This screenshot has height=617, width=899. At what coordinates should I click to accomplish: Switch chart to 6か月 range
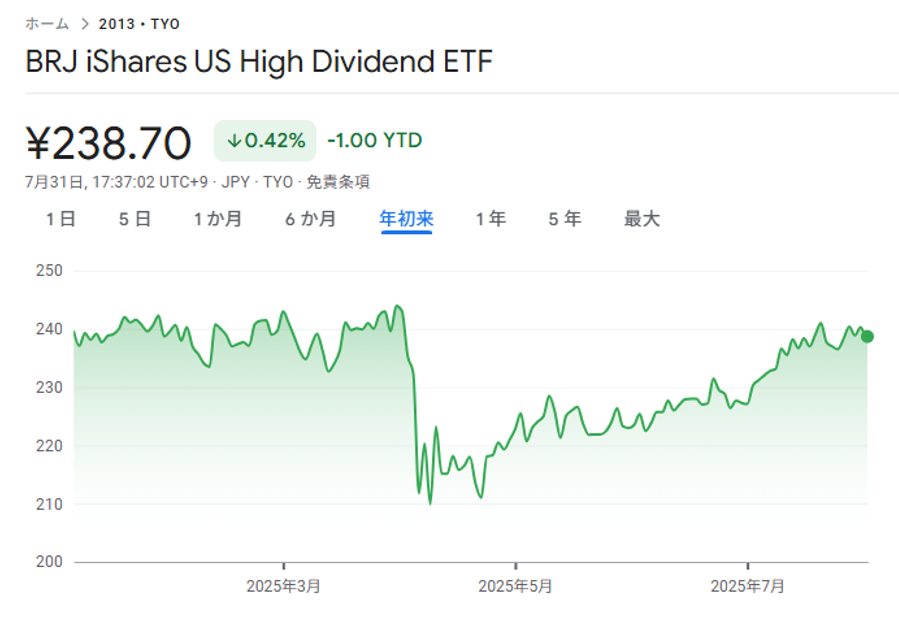pos(310,219)
